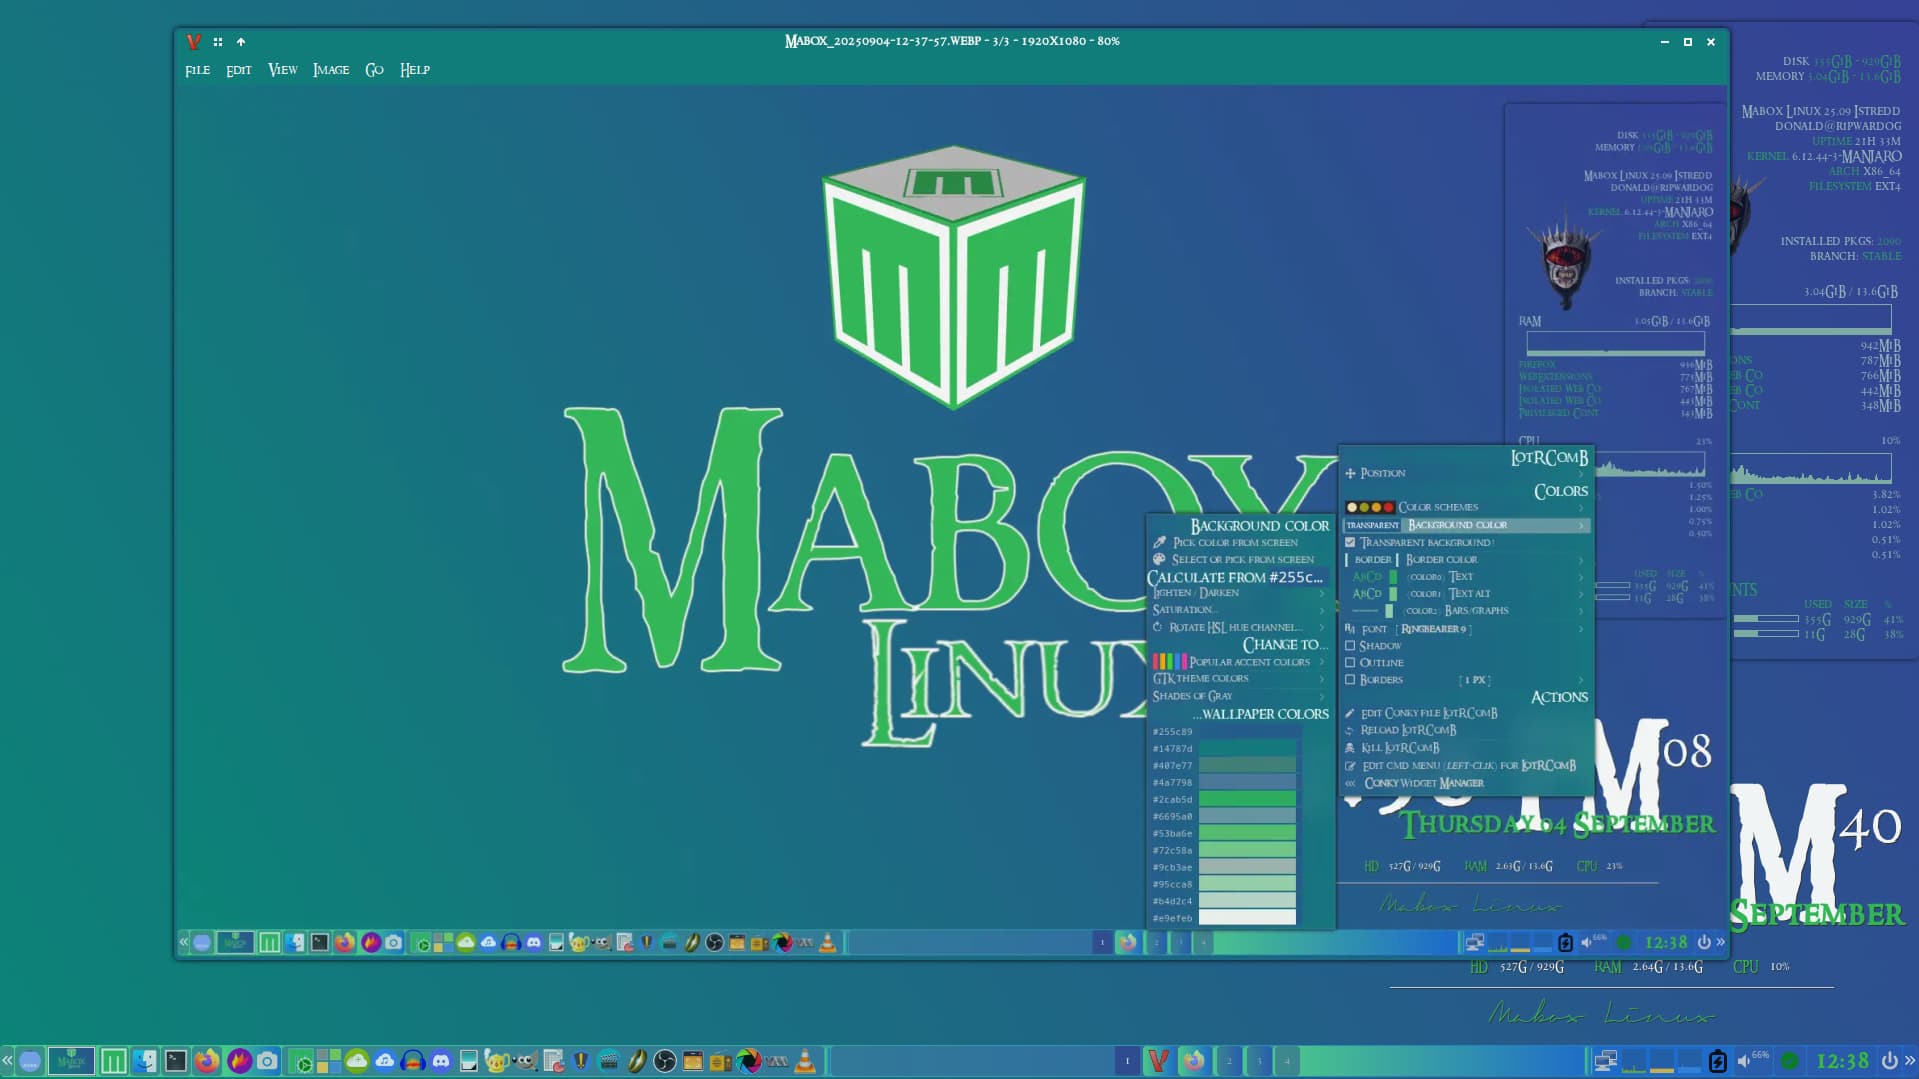Click 'CPU 10%' text on desktop widget
The image size is (1919, 1079).
click(x=1761, y=967)
